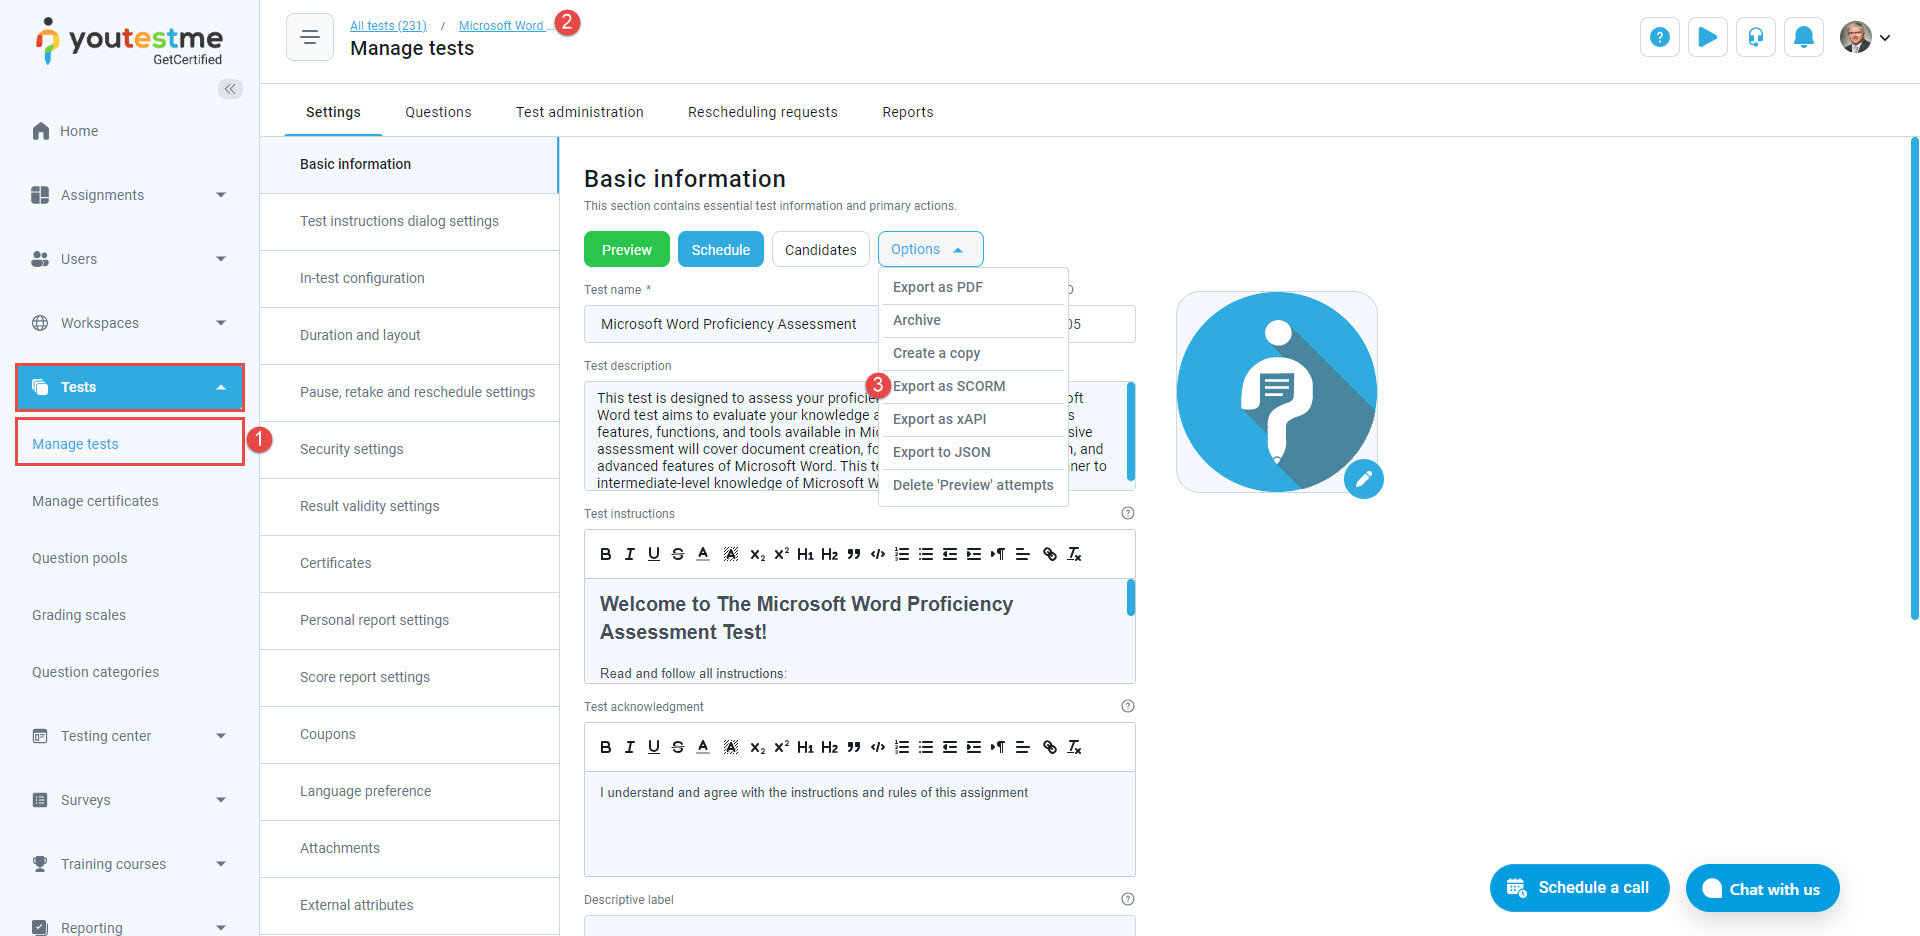Image resolution: width=1920 pixels, height=936 pixels.
Task: Open the dropdown arrow next to avatar
Action: [x=1885, y=38]
